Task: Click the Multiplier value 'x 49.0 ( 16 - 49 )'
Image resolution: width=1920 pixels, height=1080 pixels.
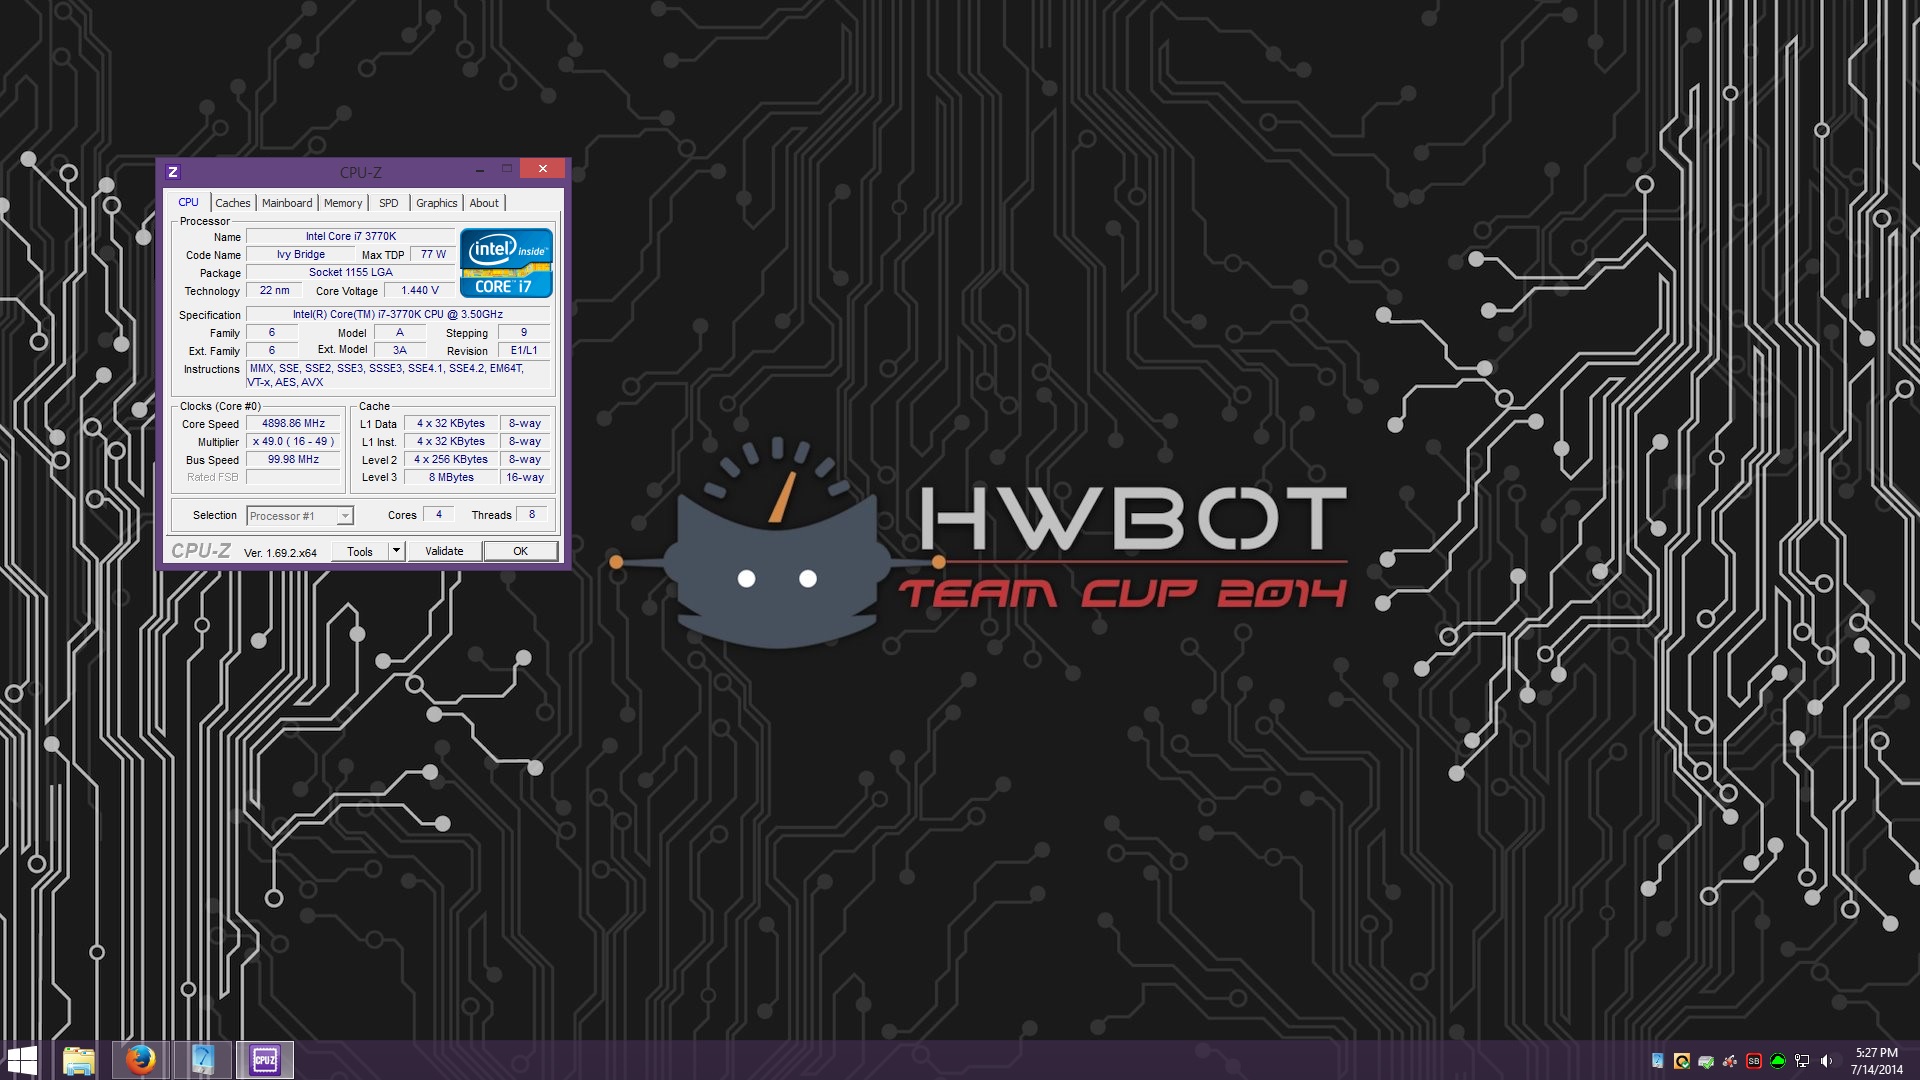Action: pyautogui.click(x=293, y=442)
